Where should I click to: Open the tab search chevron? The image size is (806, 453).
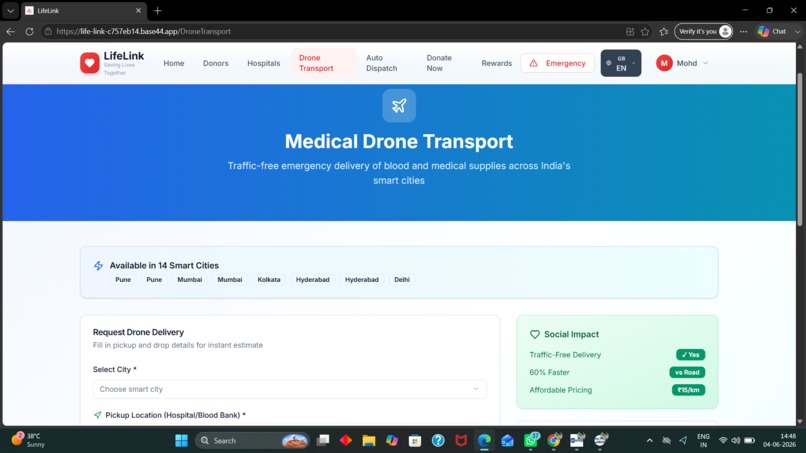click(x=10, y=10)
